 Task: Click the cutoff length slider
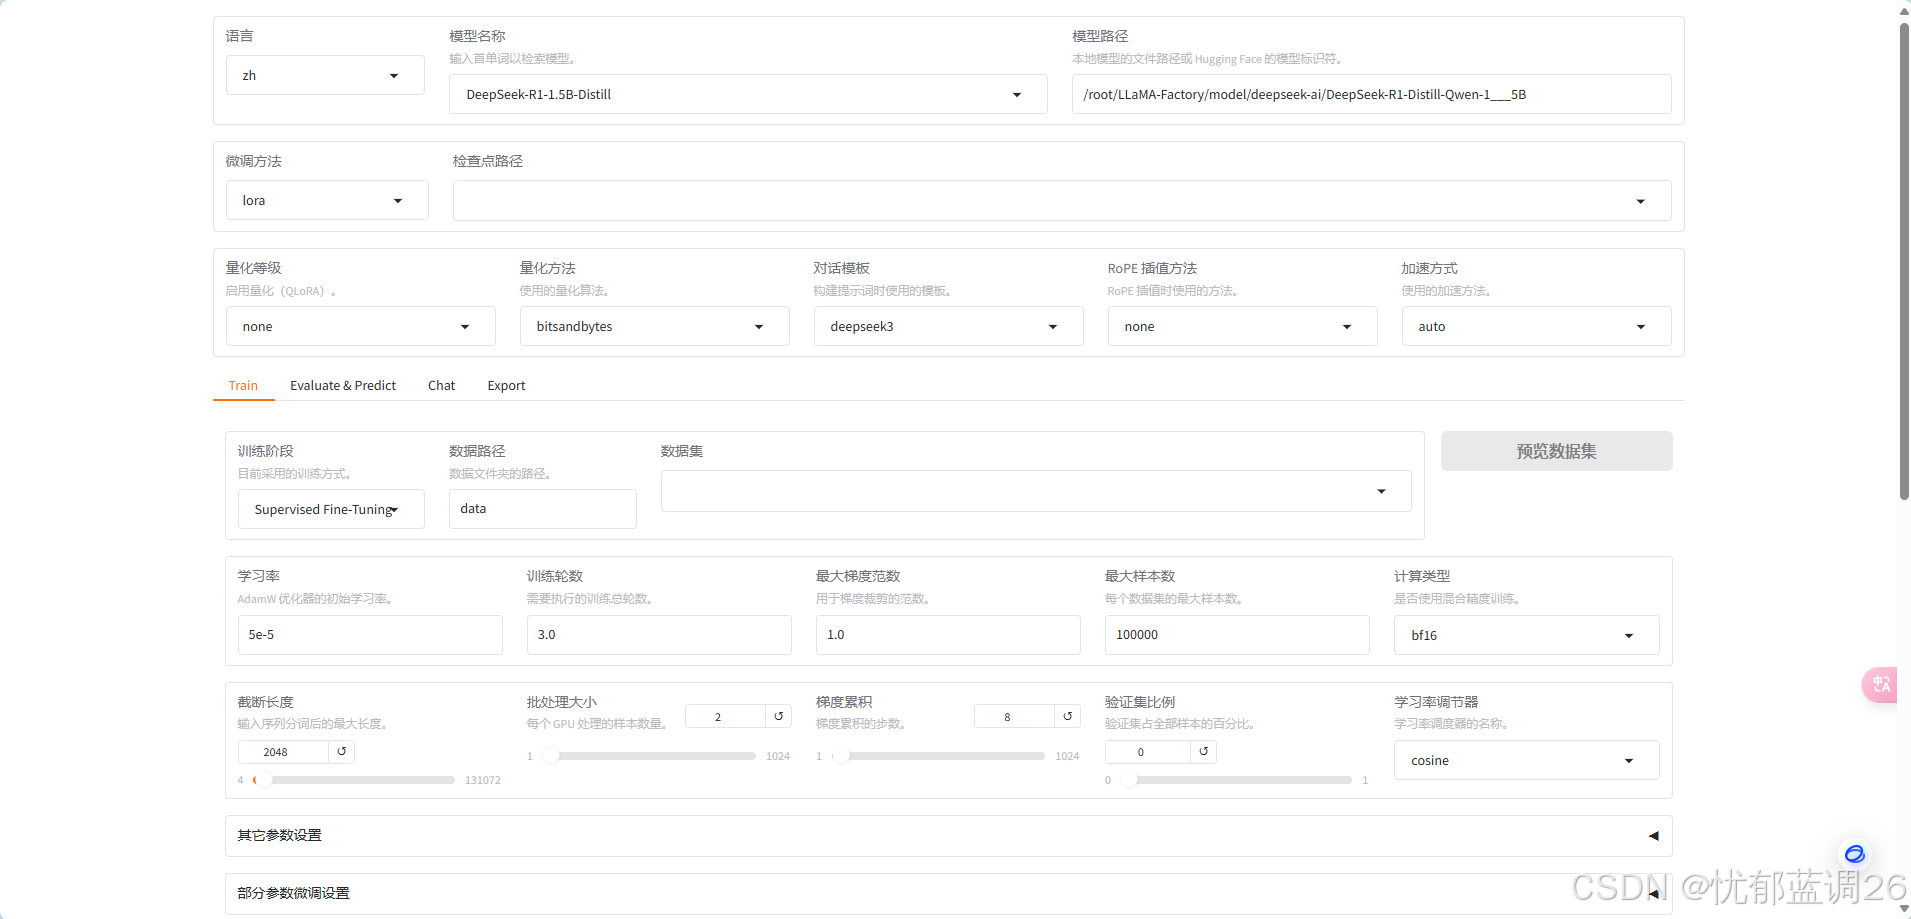tap(354, 780)
